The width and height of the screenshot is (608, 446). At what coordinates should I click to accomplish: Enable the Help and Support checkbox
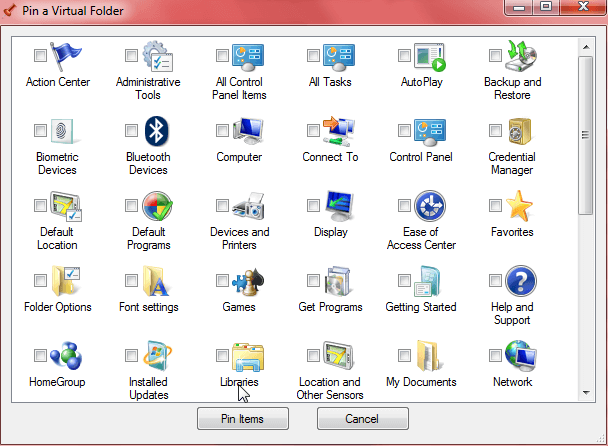coord(496,280)
